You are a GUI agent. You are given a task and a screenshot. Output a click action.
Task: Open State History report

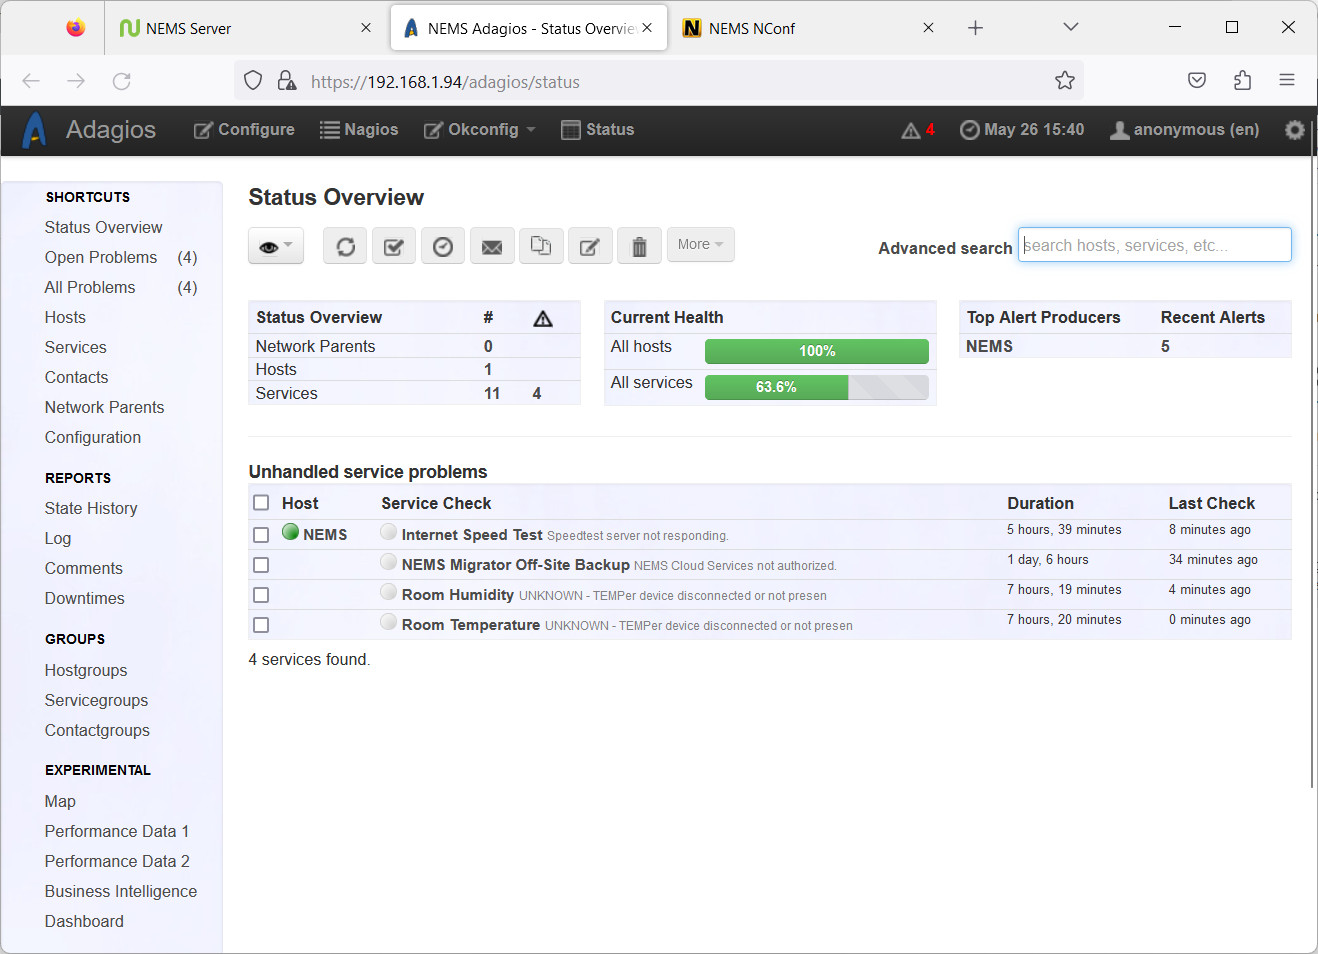click(91, 508)
